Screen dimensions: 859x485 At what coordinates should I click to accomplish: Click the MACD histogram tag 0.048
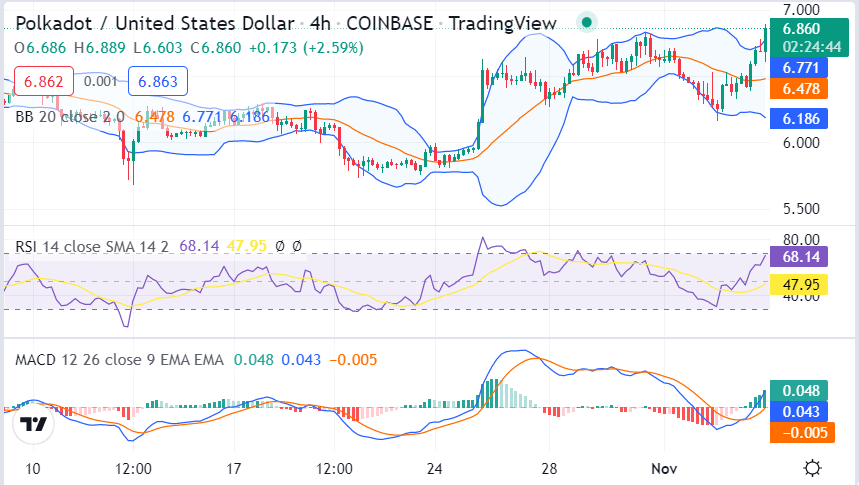pos(799,391)
